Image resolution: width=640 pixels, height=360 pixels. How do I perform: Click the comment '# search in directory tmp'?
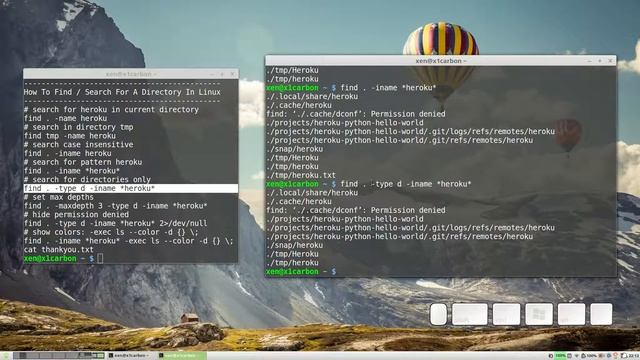coord(78,127)
